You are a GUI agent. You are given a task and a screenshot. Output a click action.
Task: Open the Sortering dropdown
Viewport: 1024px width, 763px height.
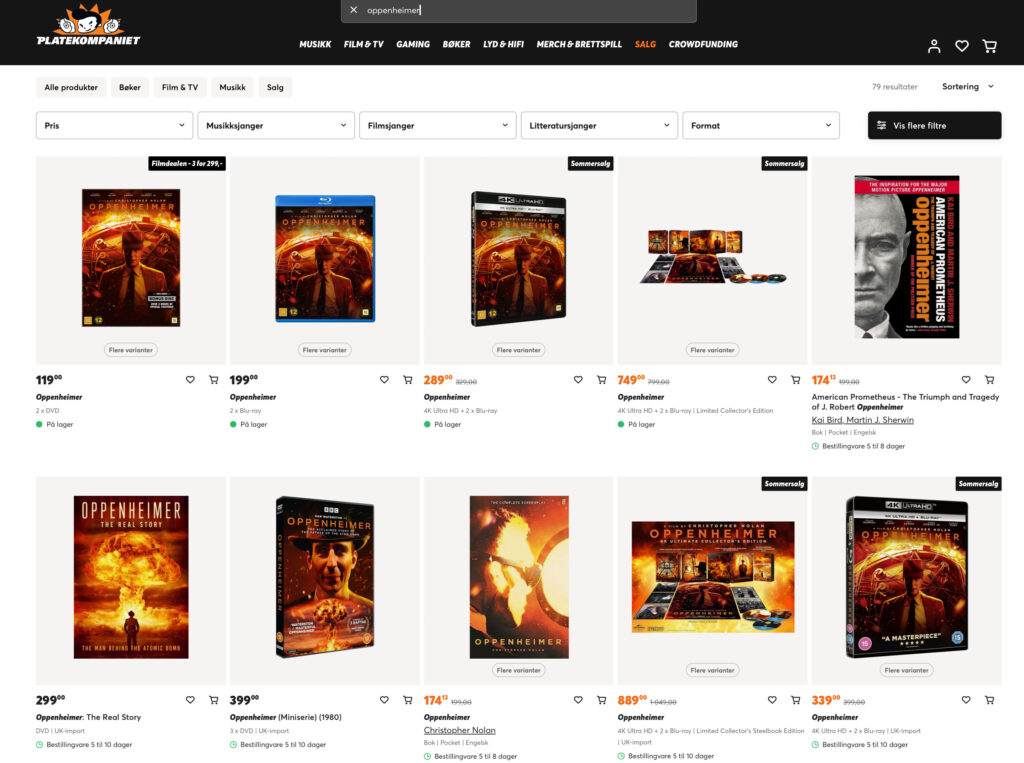(x=968, y=86)
